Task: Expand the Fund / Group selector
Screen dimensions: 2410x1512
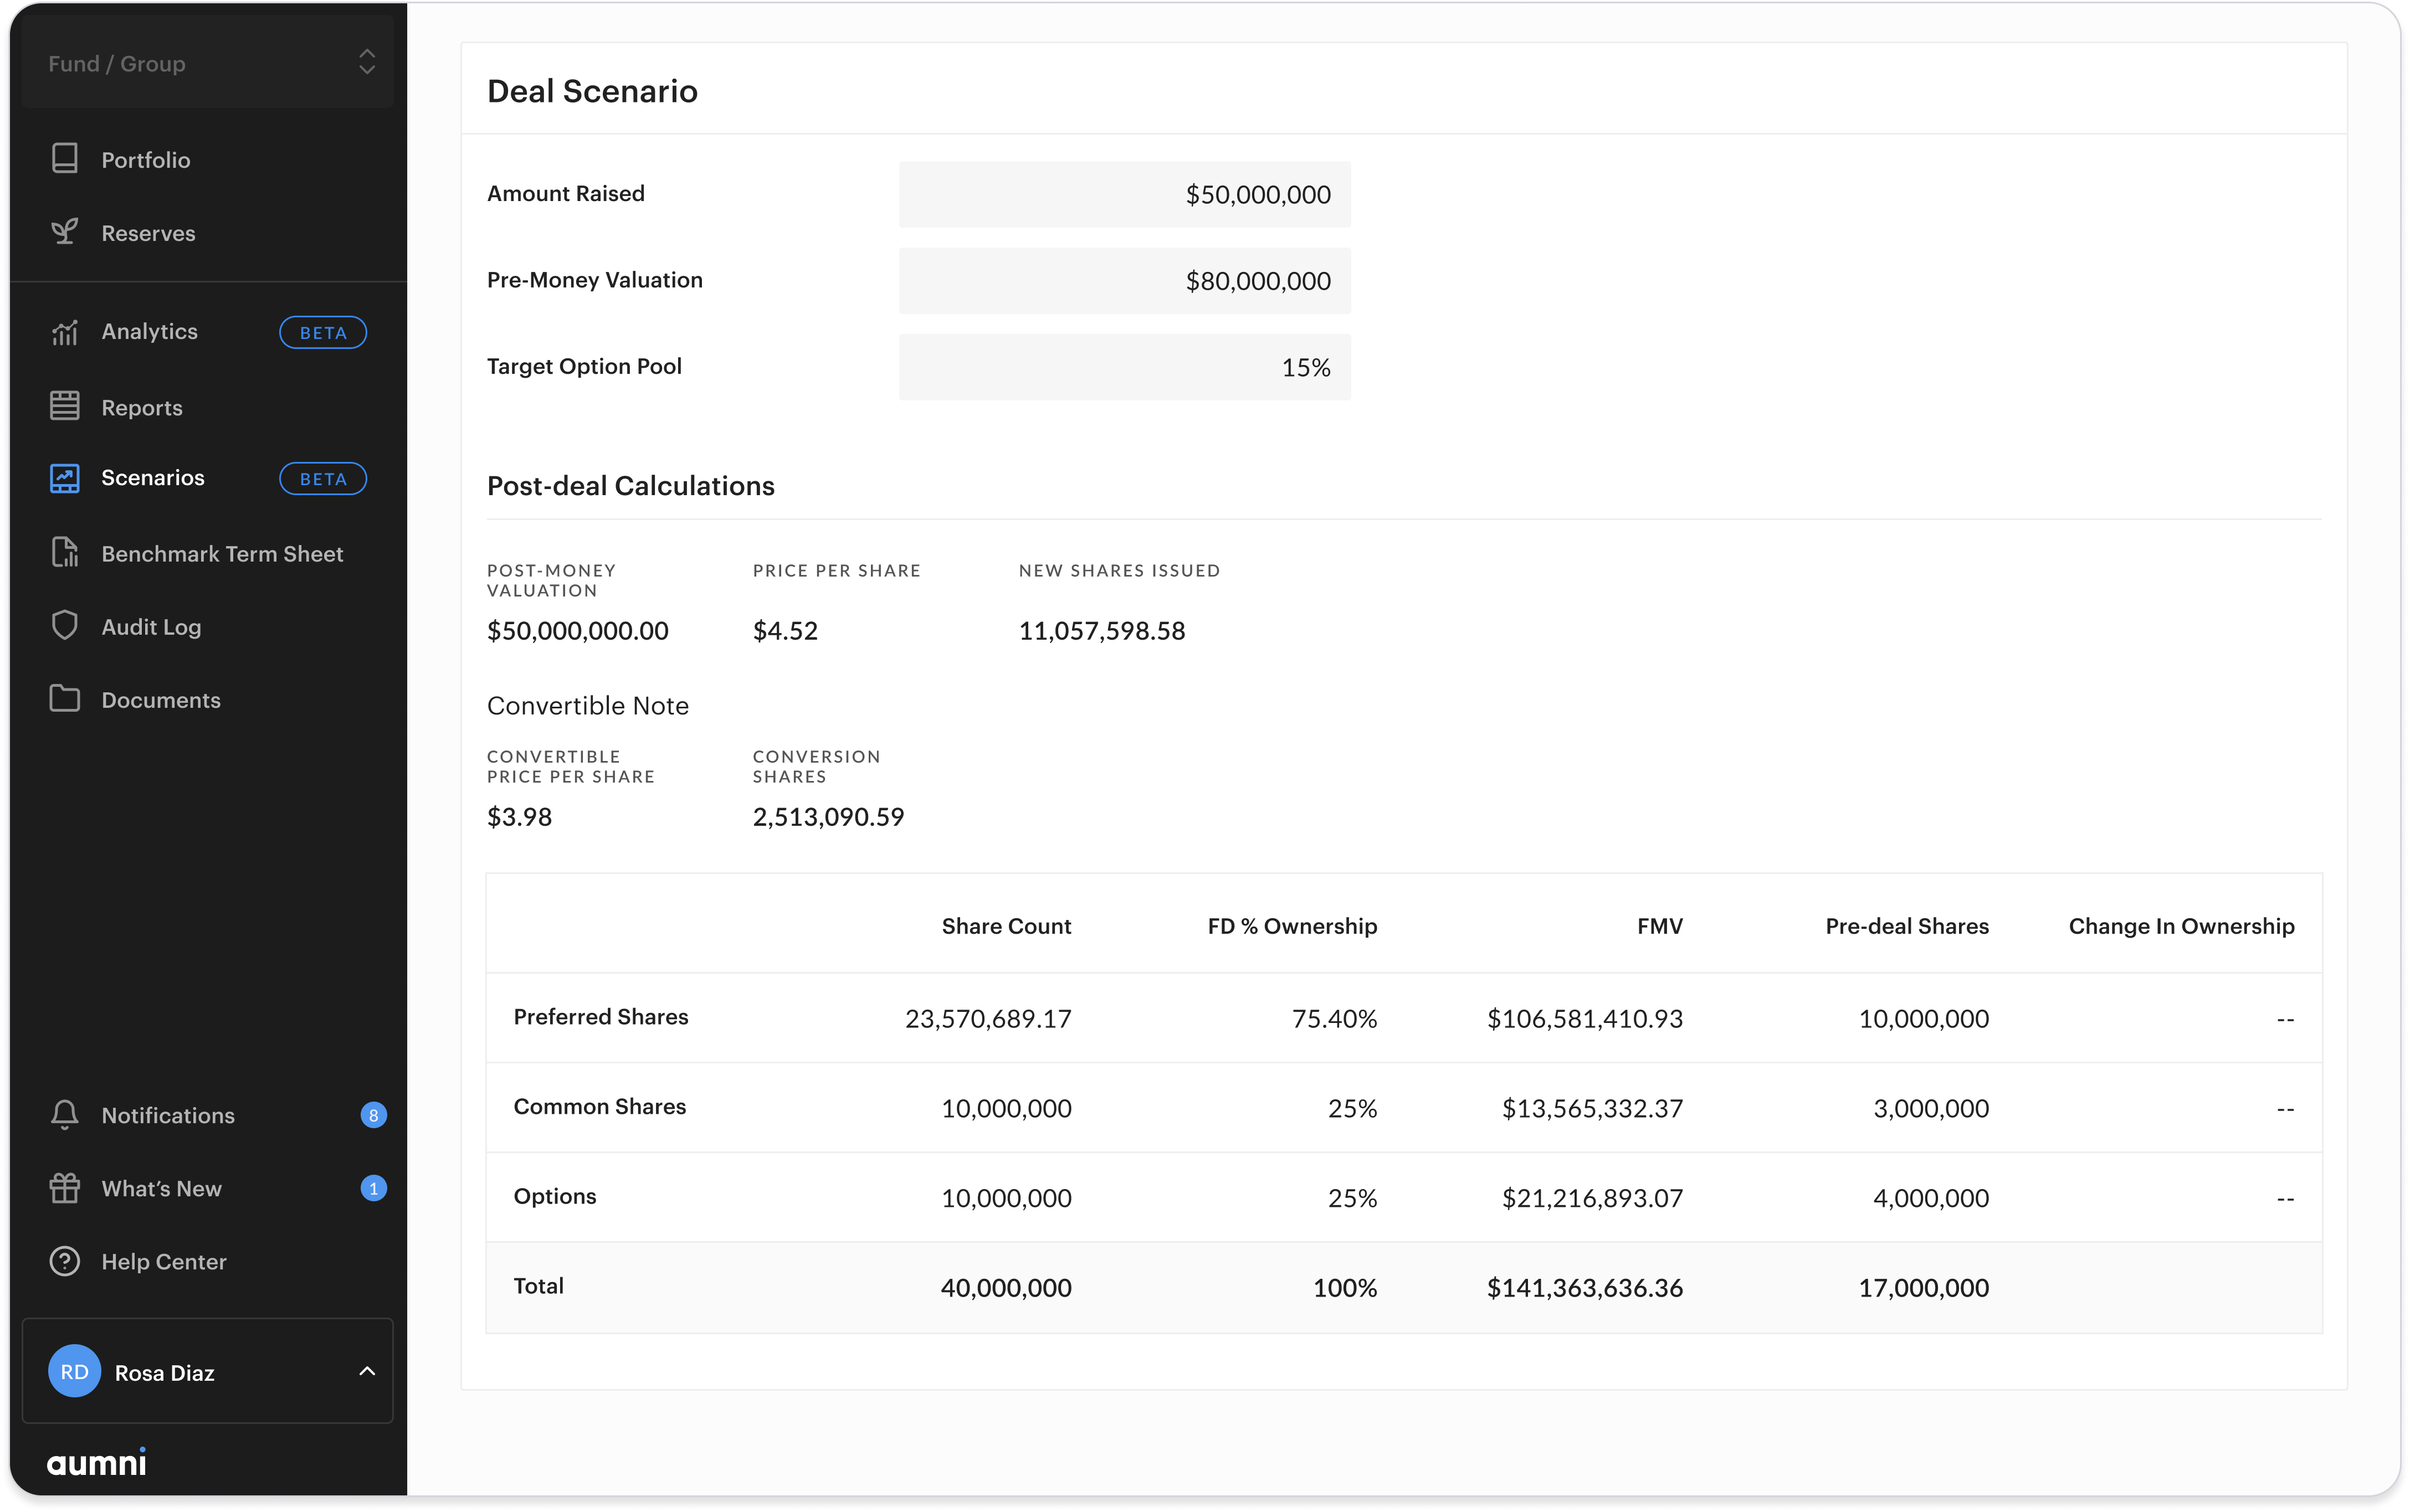Action: point(208,63)
